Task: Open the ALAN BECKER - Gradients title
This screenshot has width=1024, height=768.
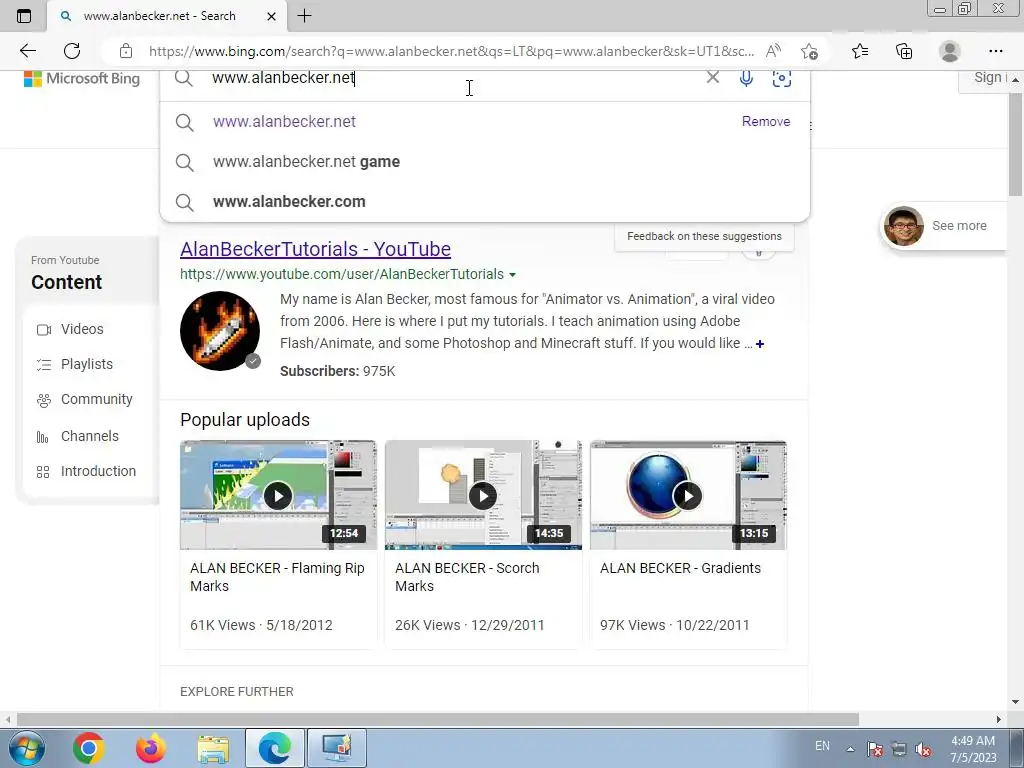Action: pos(680,568)
